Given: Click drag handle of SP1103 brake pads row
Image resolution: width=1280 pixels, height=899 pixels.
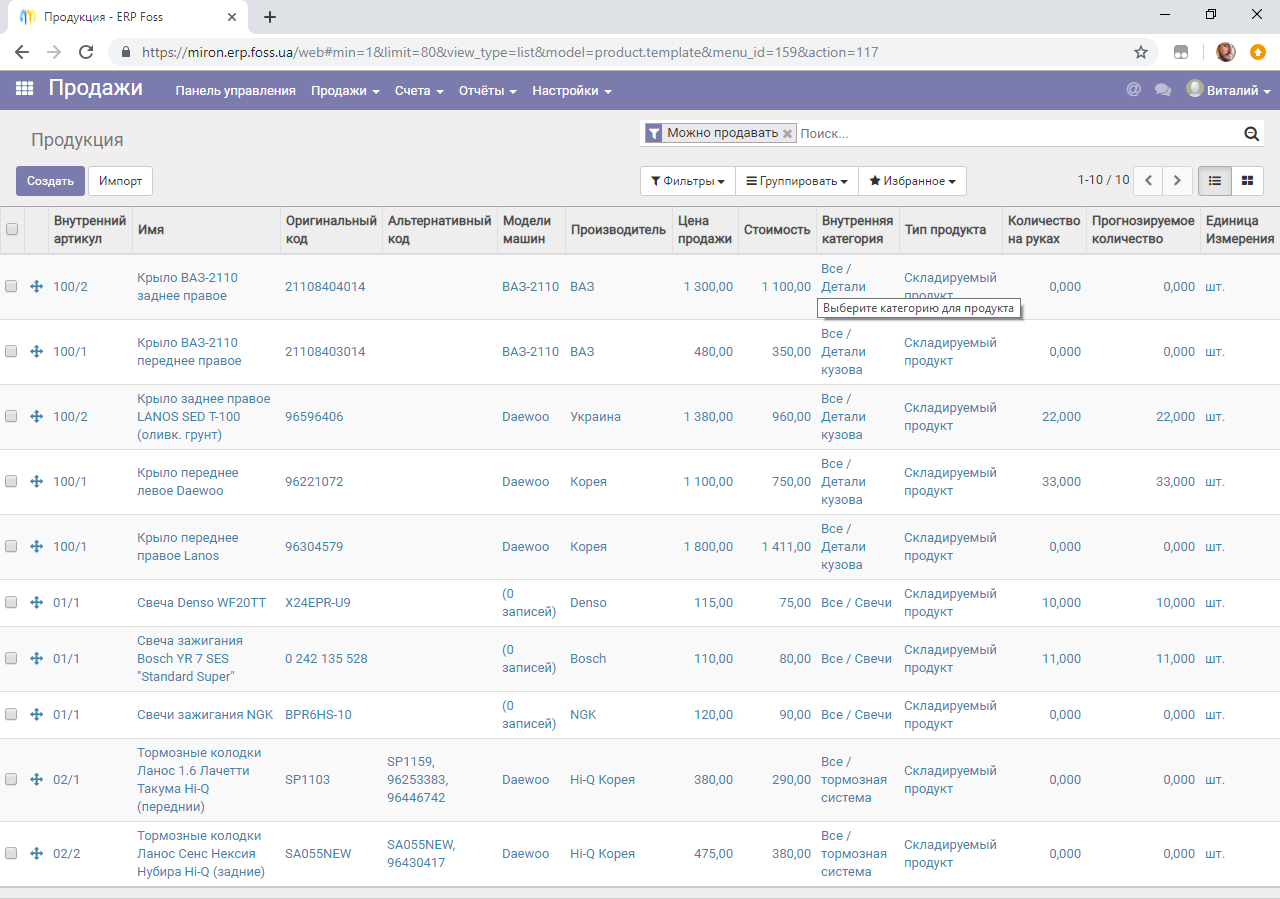Looking at the screenshot, I should click(x=37, y=779).
